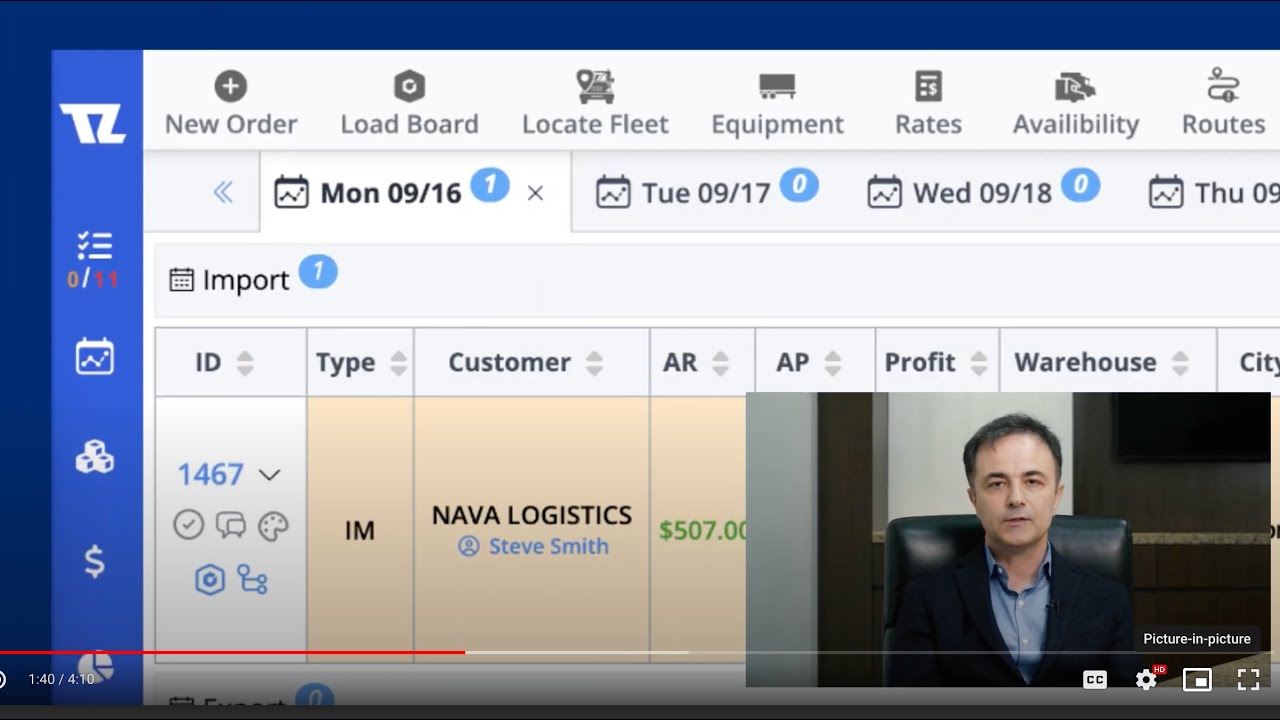
Task: Enter fullscreen video mode
Action: point(1248,680)
